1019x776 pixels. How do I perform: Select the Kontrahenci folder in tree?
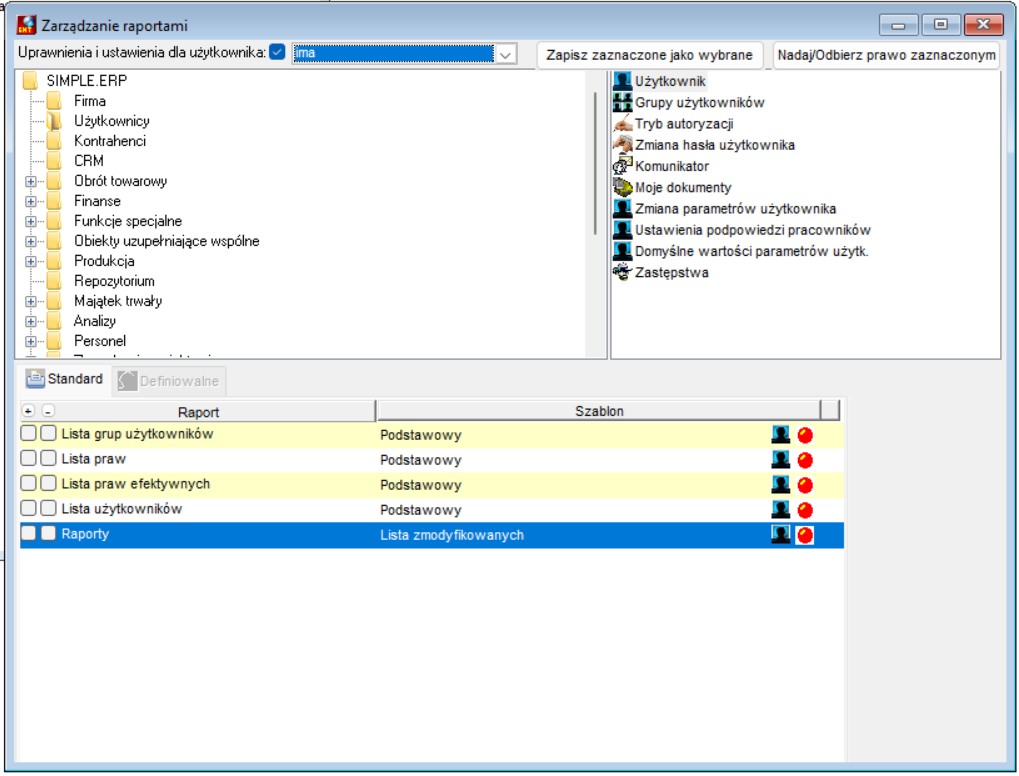(110, 141)
